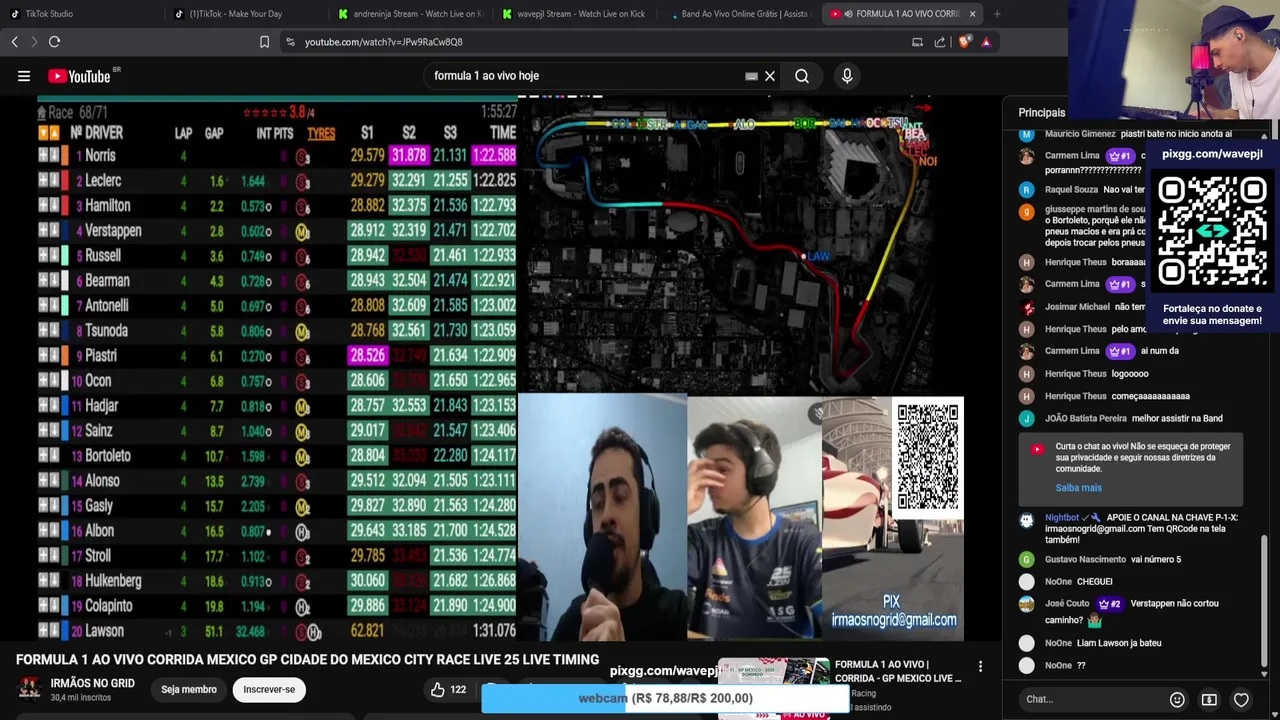Click JOÃO Batista Pereira's 'melhor assistir na Band' message
1280x720 pixels.
click(1177, 418)
